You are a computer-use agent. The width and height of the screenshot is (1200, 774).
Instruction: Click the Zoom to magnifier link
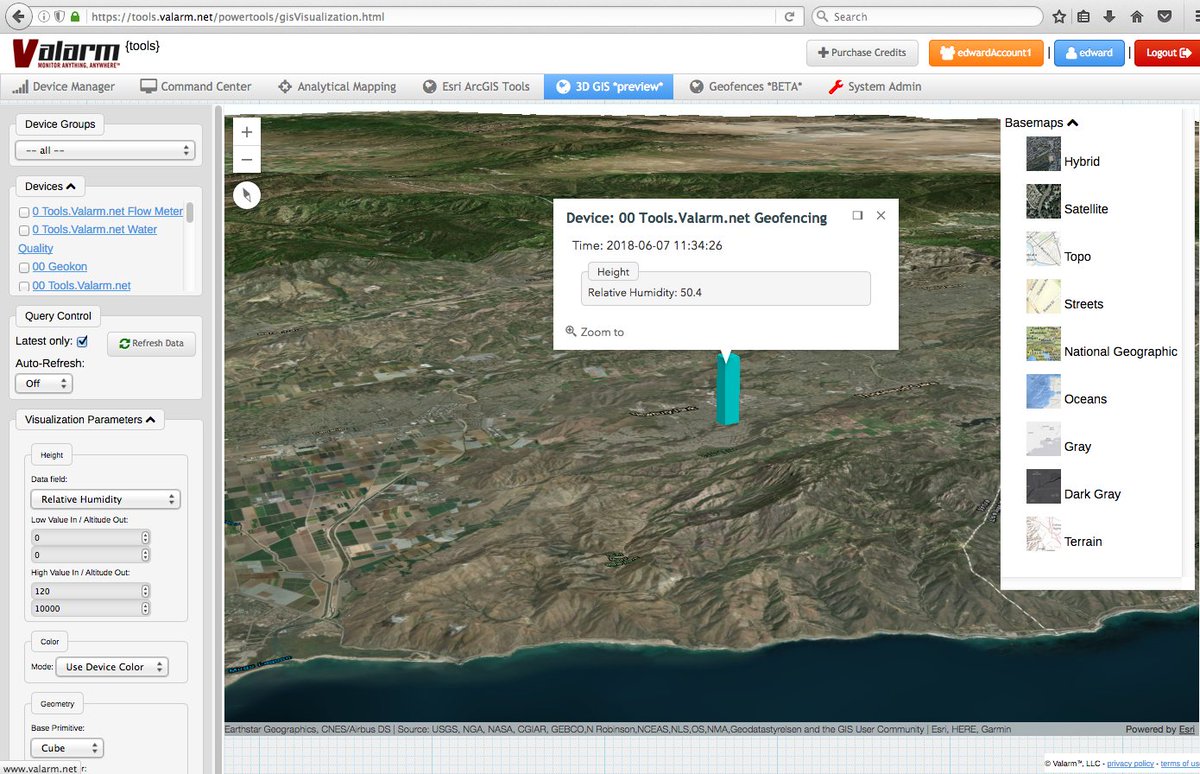(x=595, y=332)
